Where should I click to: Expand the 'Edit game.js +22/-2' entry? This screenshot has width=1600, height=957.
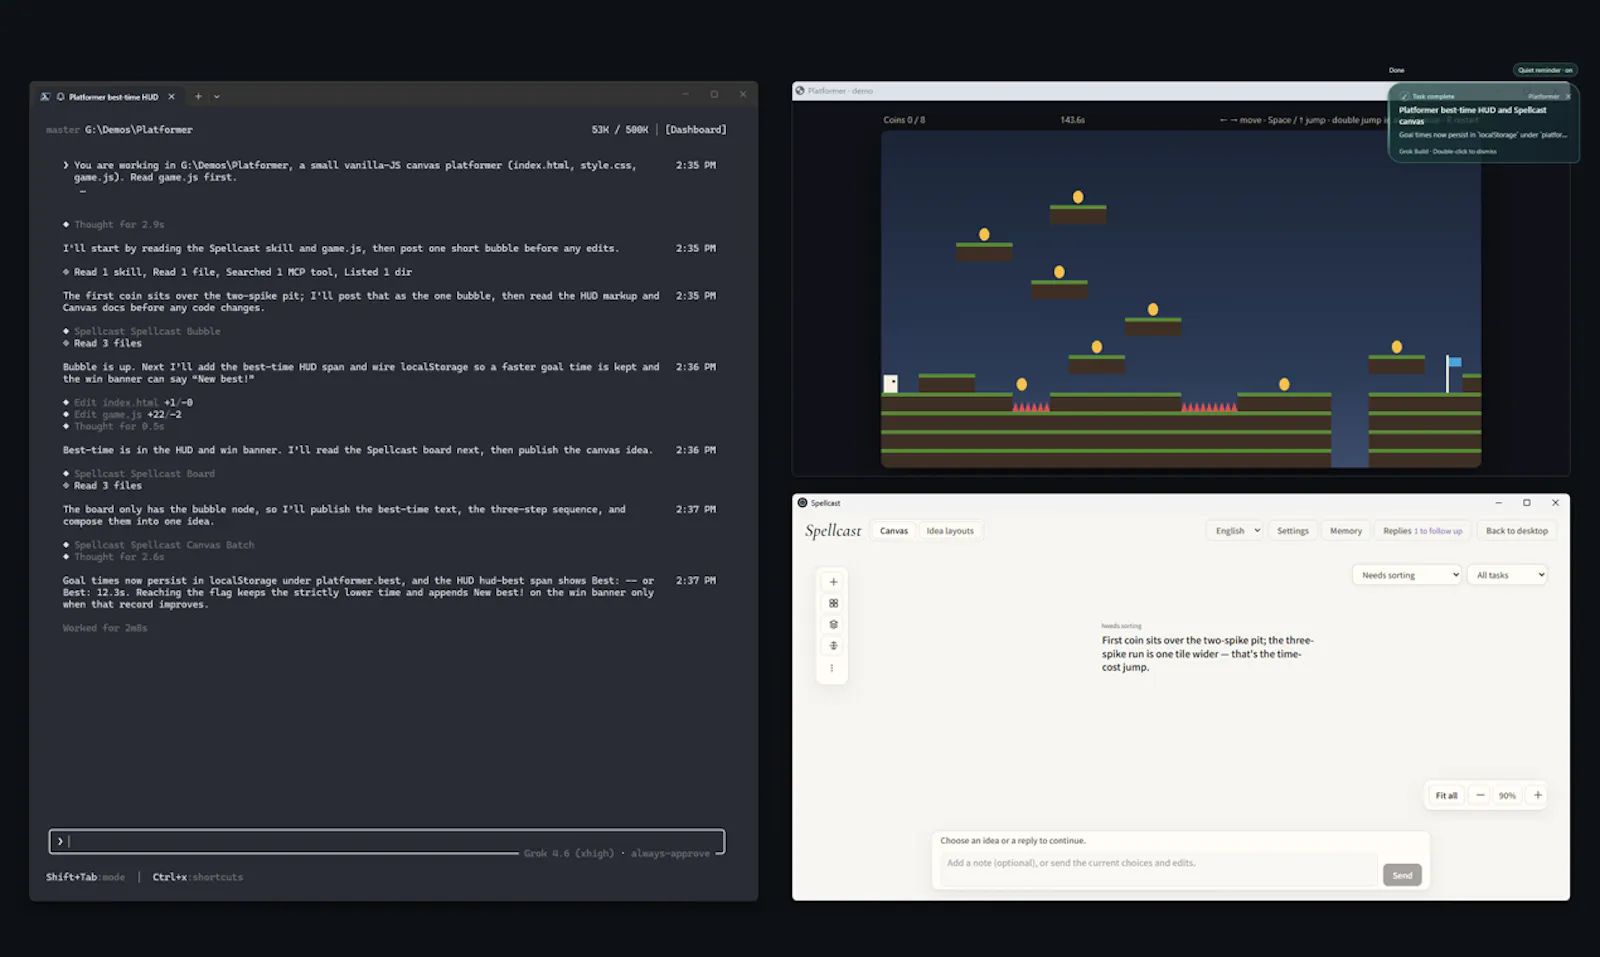[x=122, y=415]
